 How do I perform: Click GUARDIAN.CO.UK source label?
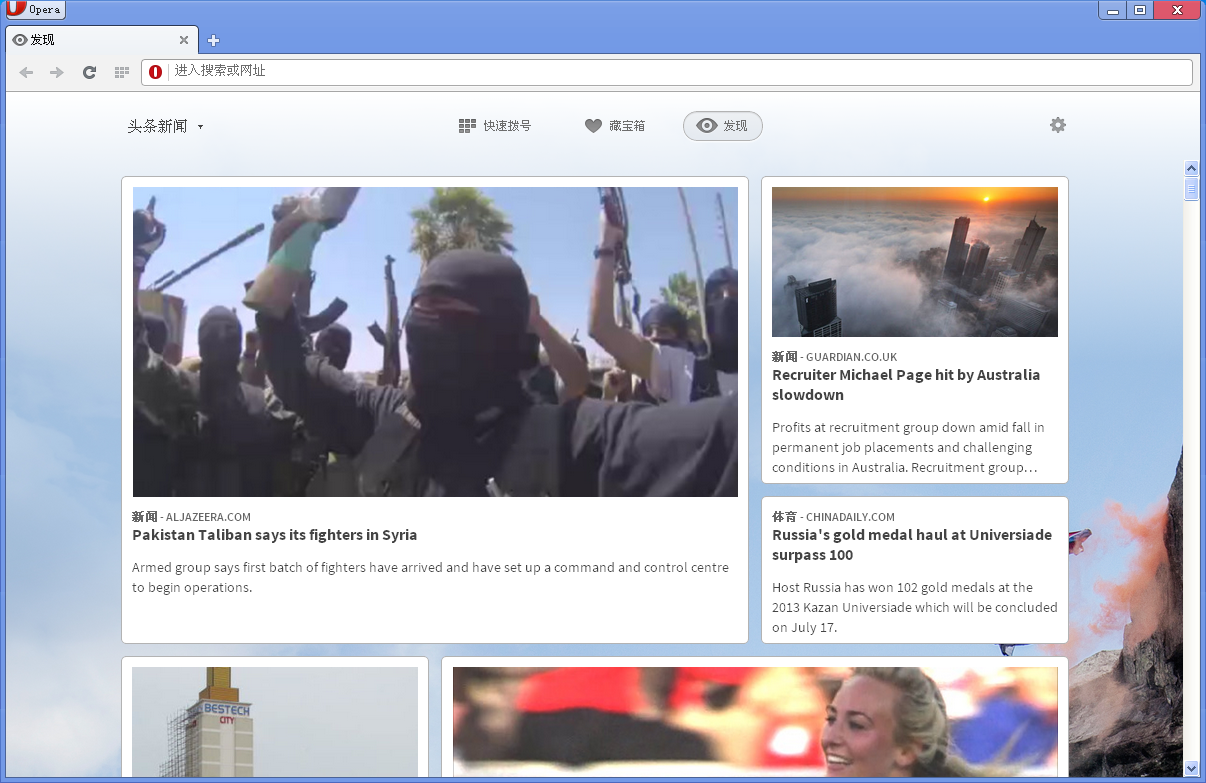[852, 357]
